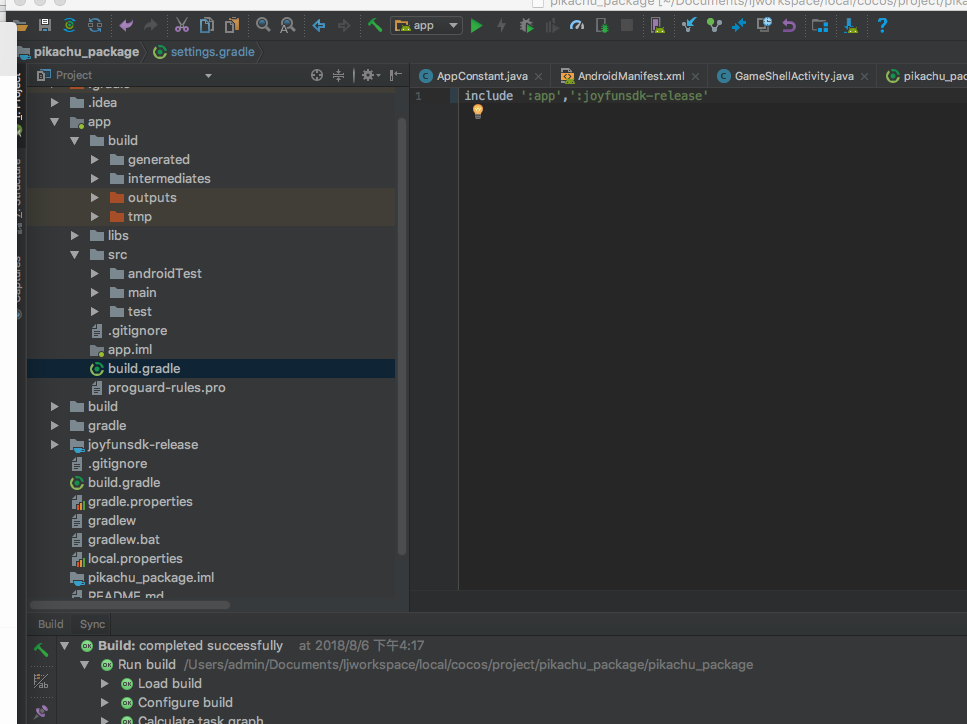Image resolution: width=967 pixels, height=724 pixels.
Task: Select the main folder in the tree
Action: (x=142, y=292)
